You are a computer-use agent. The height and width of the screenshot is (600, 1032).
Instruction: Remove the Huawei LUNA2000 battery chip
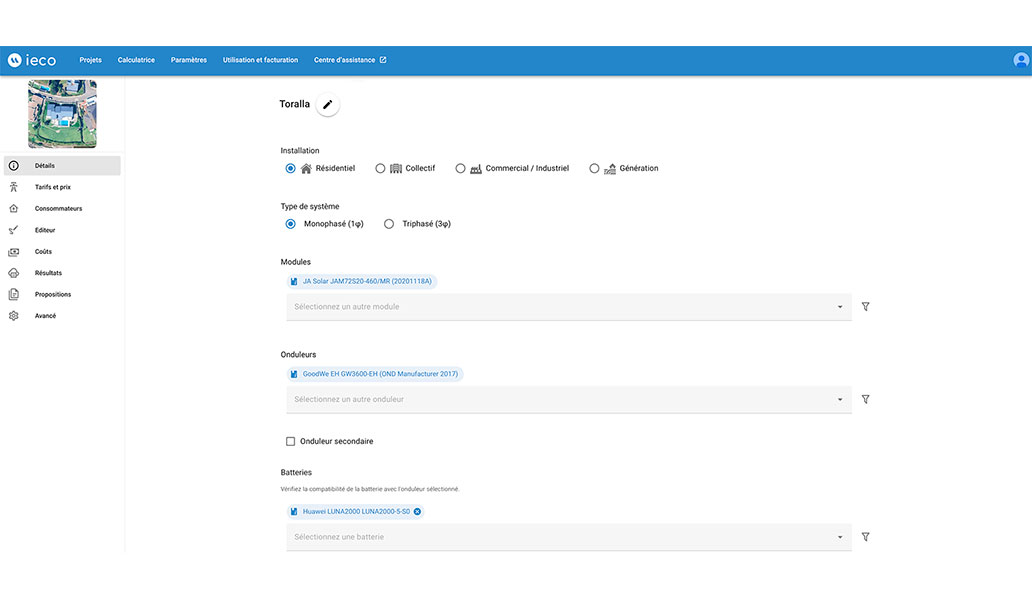point(417,511)
